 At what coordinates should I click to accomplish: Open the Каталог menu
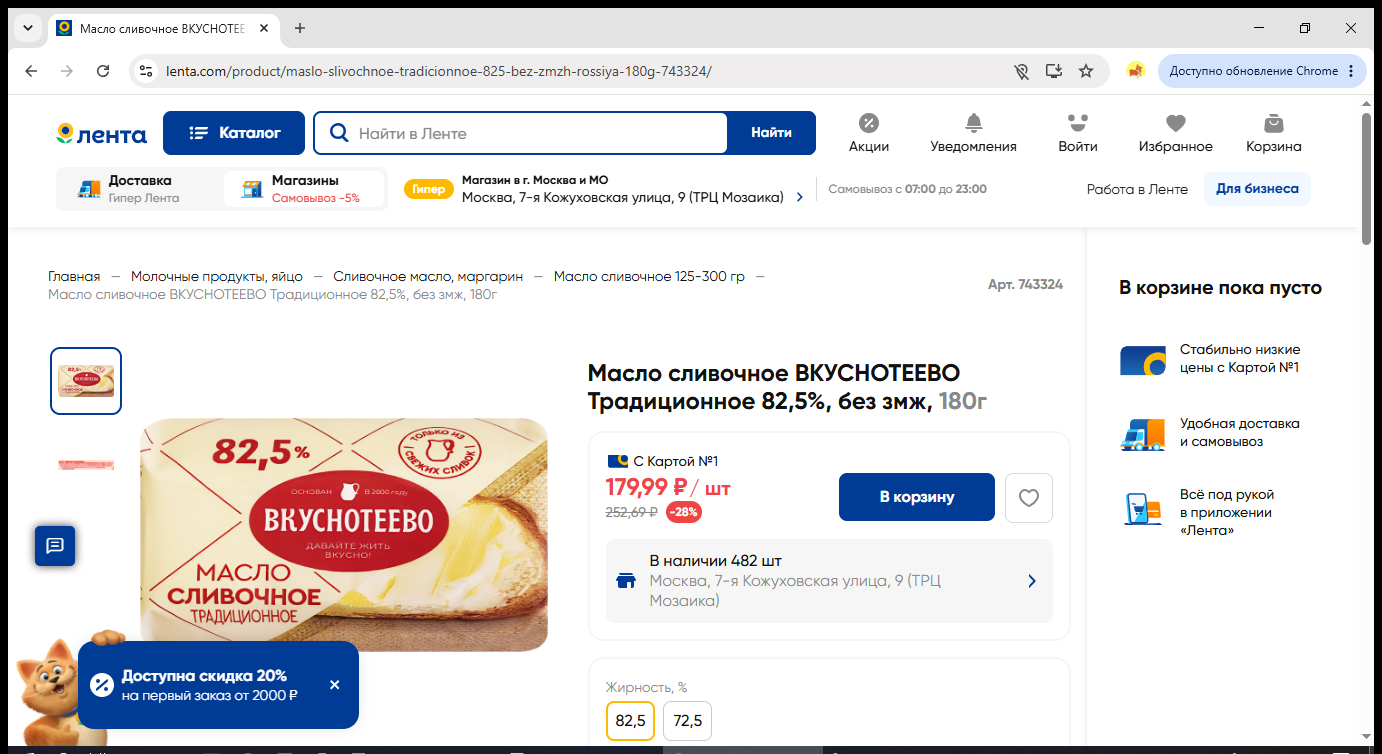(234, 133)
